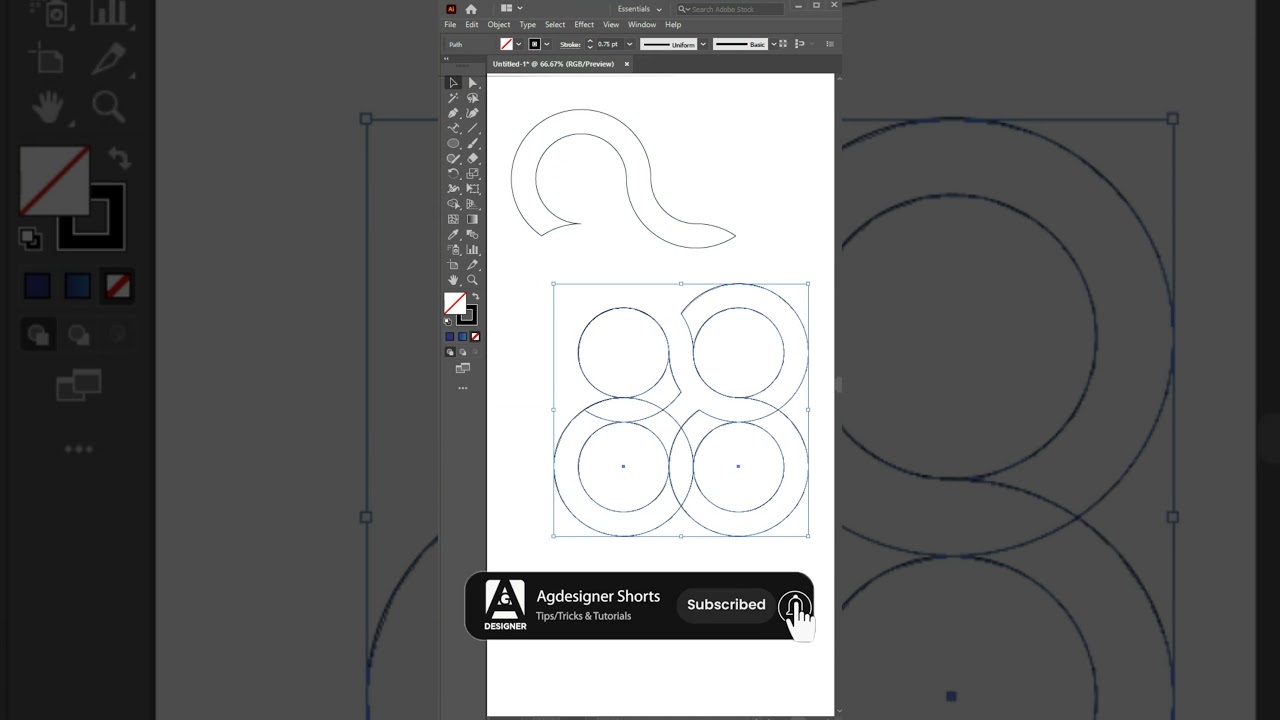
Task: Swap fill and stroke colors
Action: [x=475, y=297]
